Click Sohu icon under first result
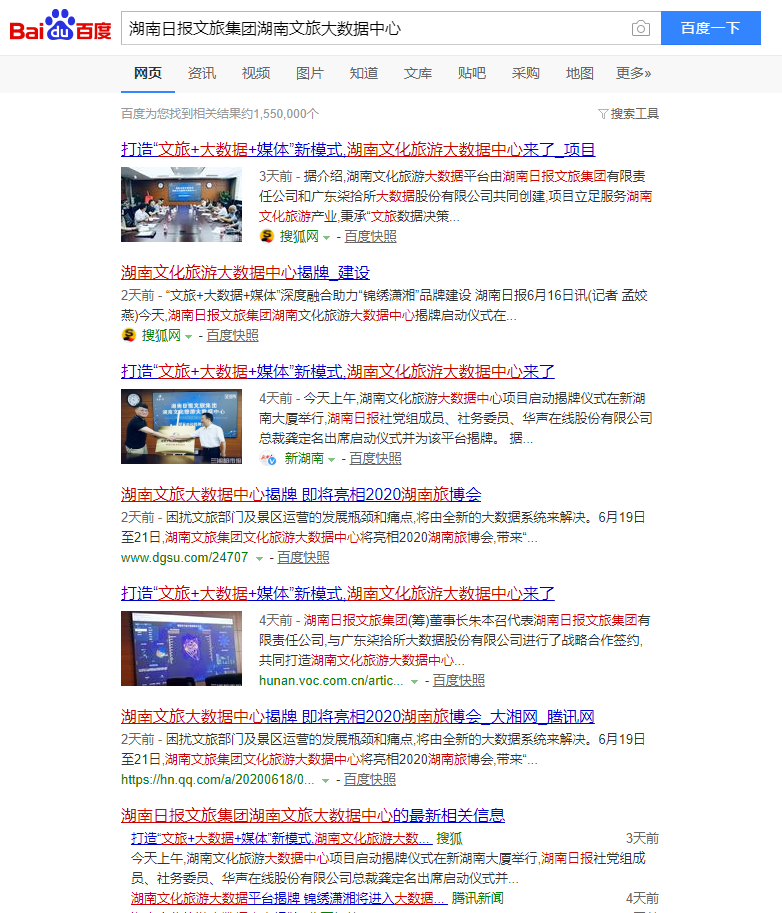Image resolution: width=782 pixels, height=913 pixels. pos(267,236)
